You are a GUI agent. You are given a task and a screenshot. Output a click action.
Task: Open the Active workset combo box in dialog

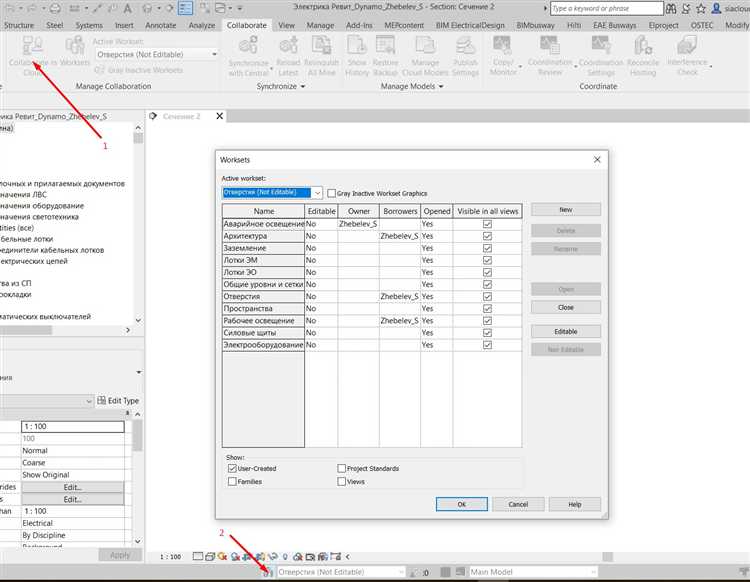[272, 193]
